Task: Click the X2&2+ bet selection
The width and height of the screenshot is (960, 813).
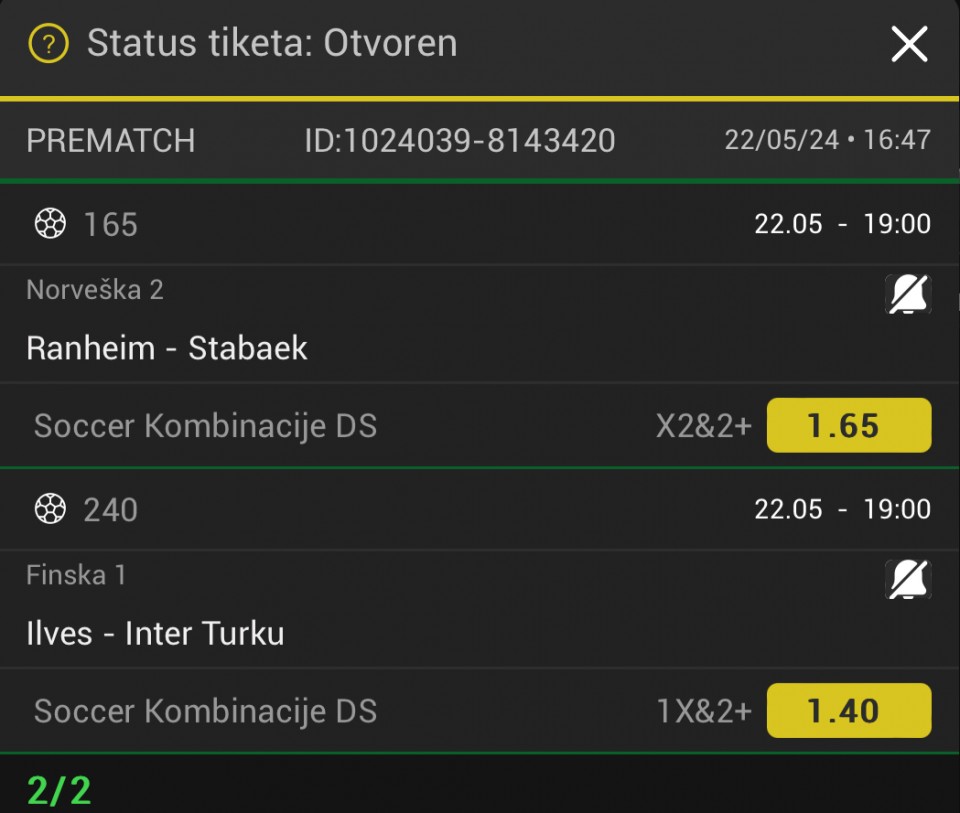Action: coord(703,426)
